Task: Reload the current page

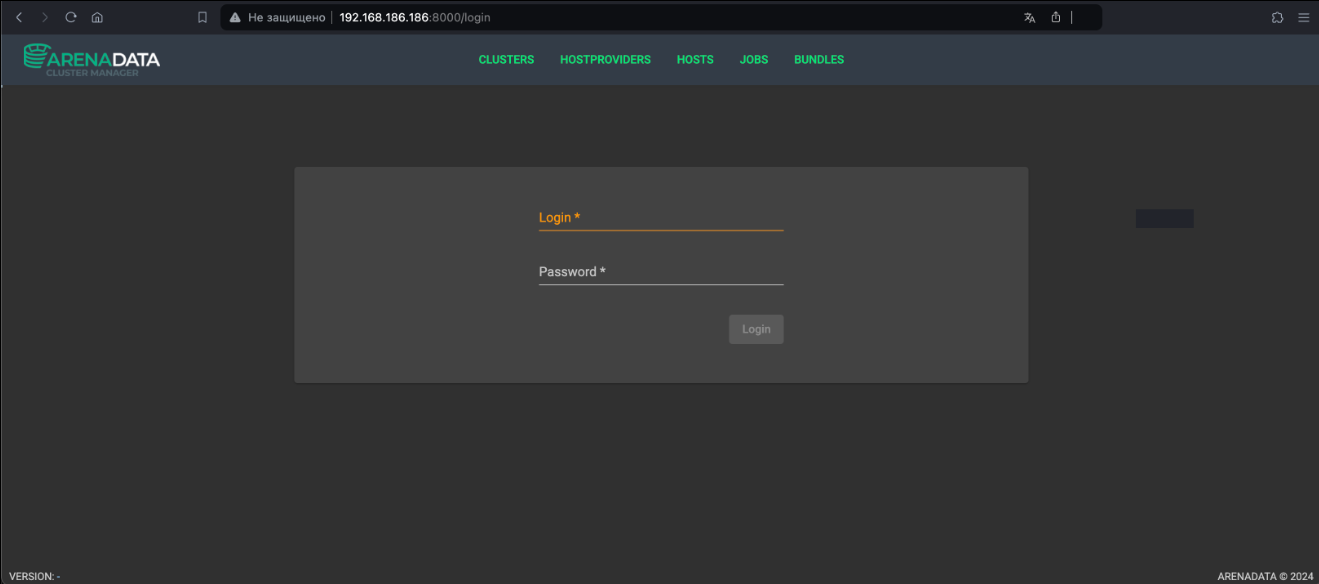Action: point(71,17)
